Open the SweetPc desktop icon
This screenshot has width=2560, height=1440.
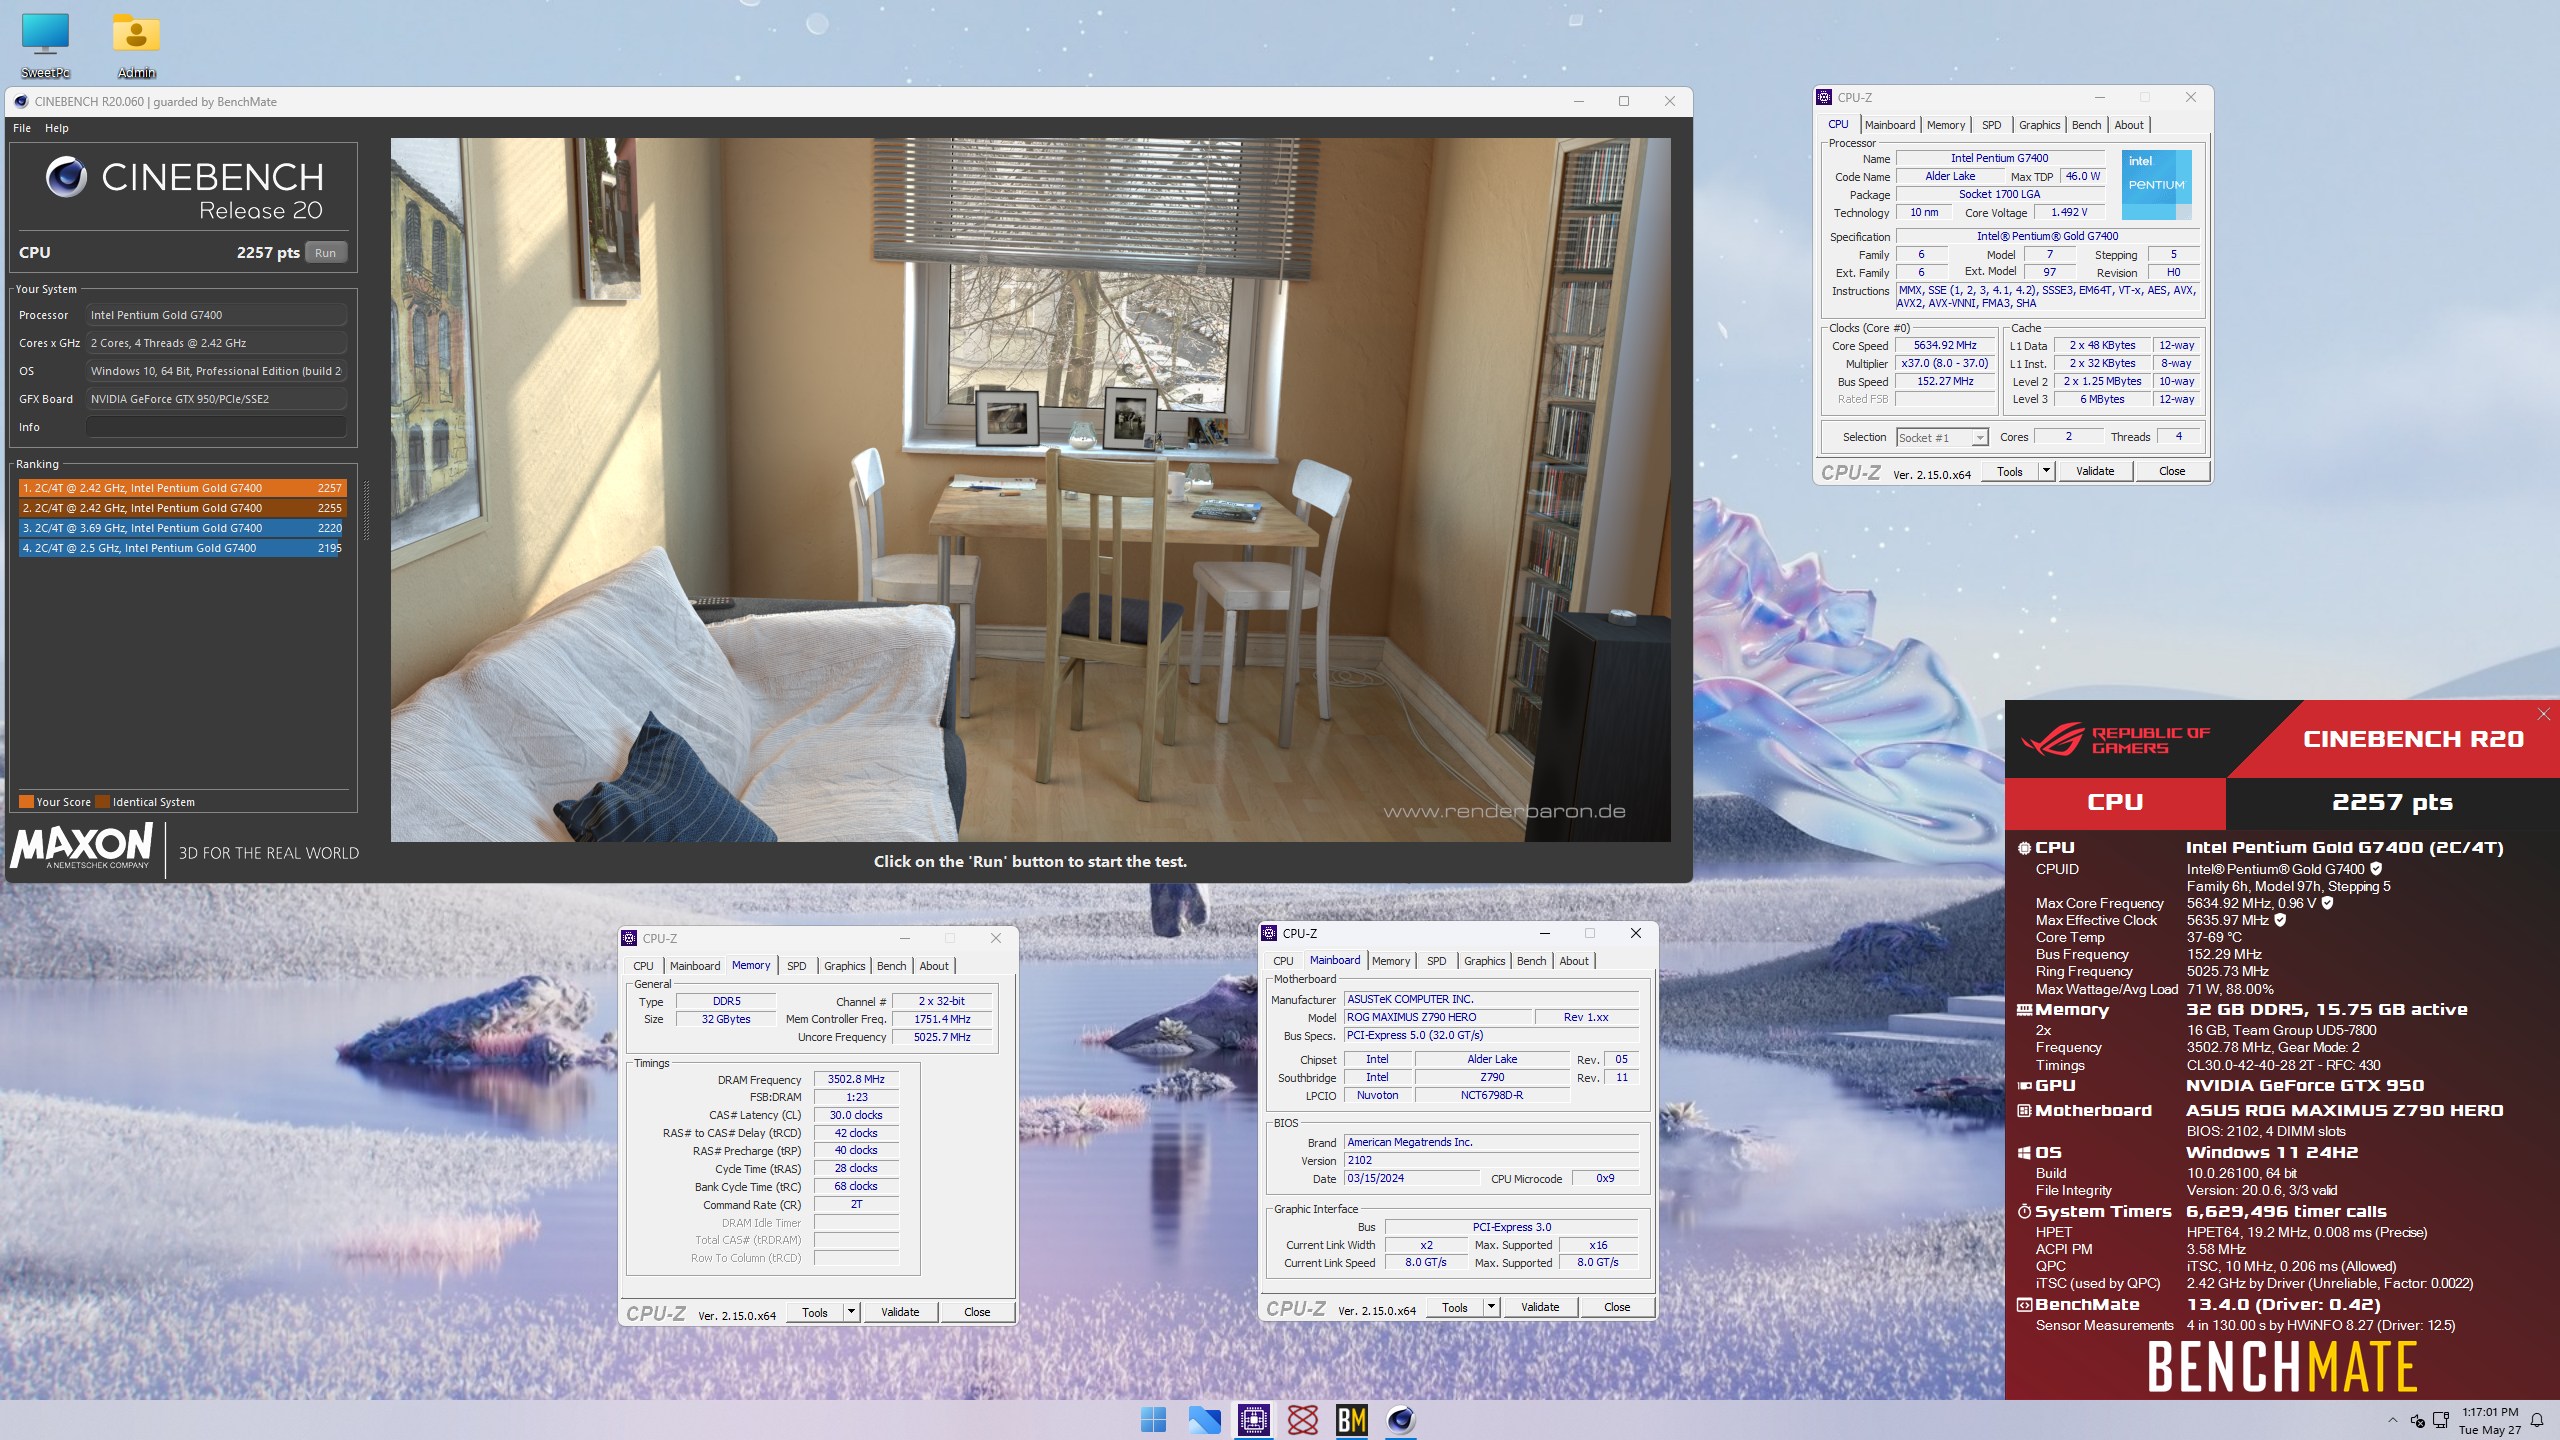(45, 44)
